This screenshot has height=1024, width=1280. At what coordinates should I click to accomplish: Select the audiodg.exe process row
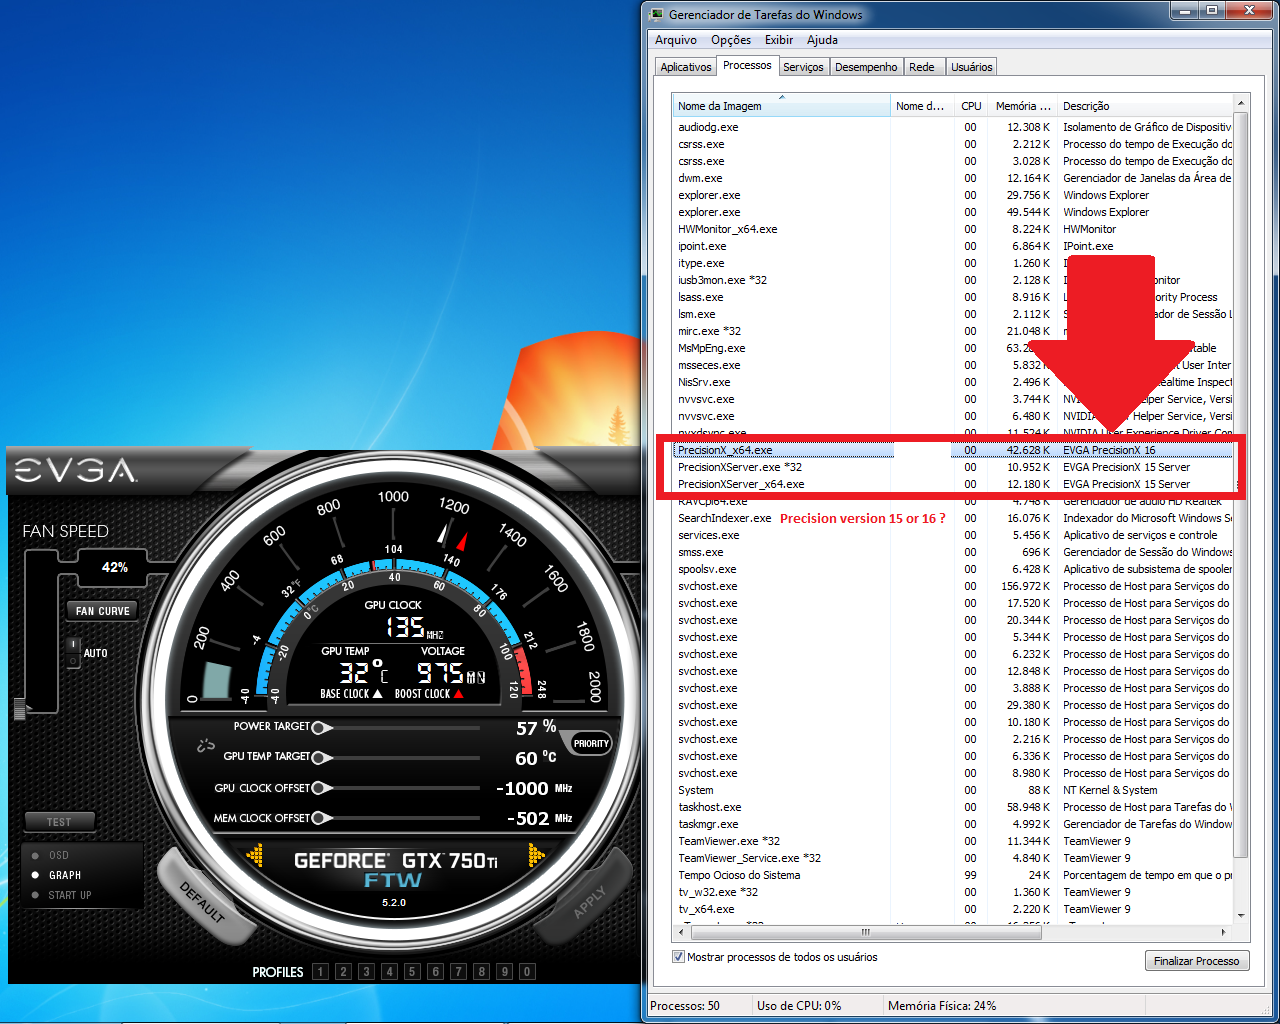coord(952,127)
